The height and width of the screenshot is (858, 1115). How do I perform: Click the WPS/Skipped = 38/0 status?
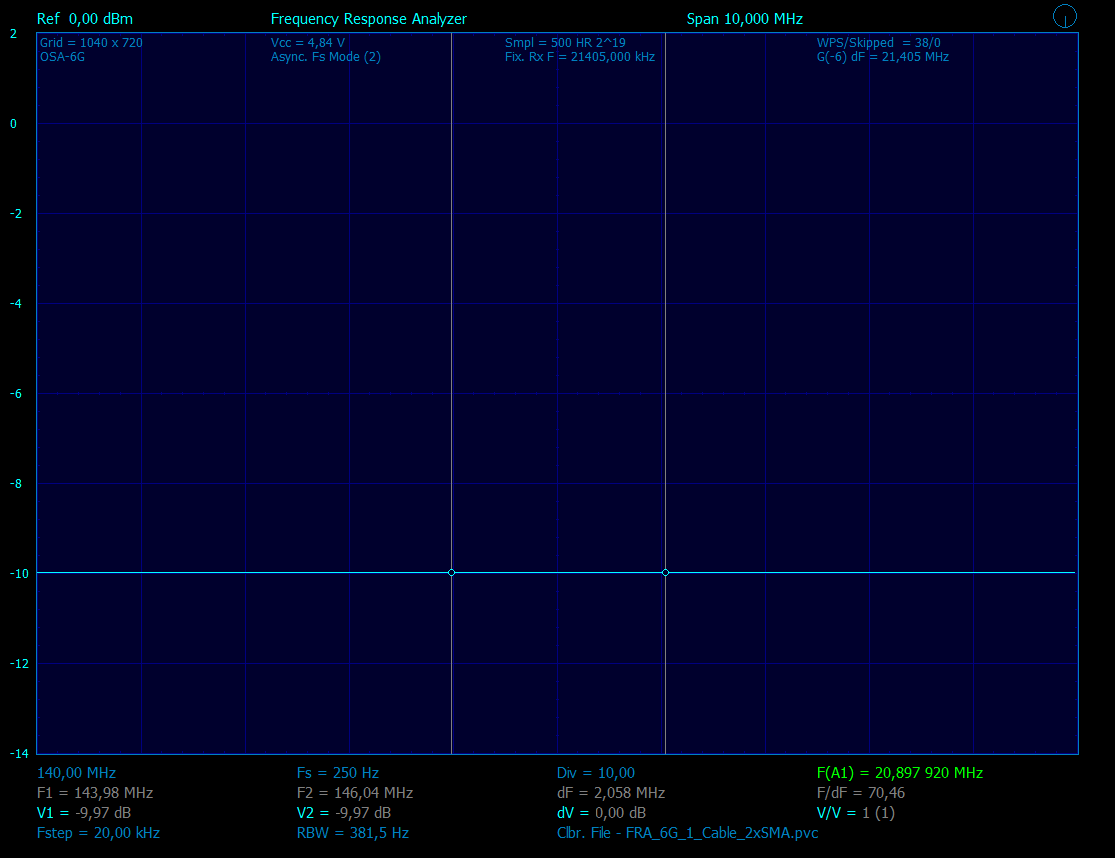(x=878, y=43)
